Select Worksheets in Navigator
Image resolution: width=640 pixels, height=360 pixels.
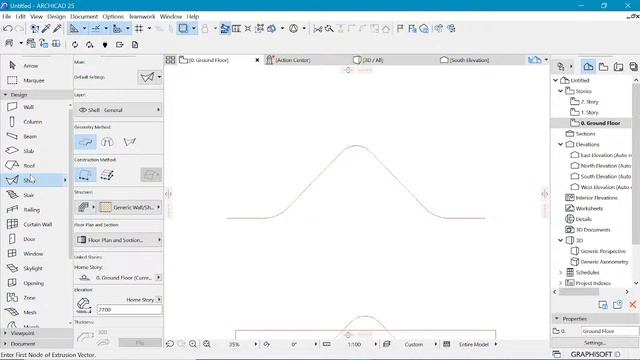tap(589, 208)
